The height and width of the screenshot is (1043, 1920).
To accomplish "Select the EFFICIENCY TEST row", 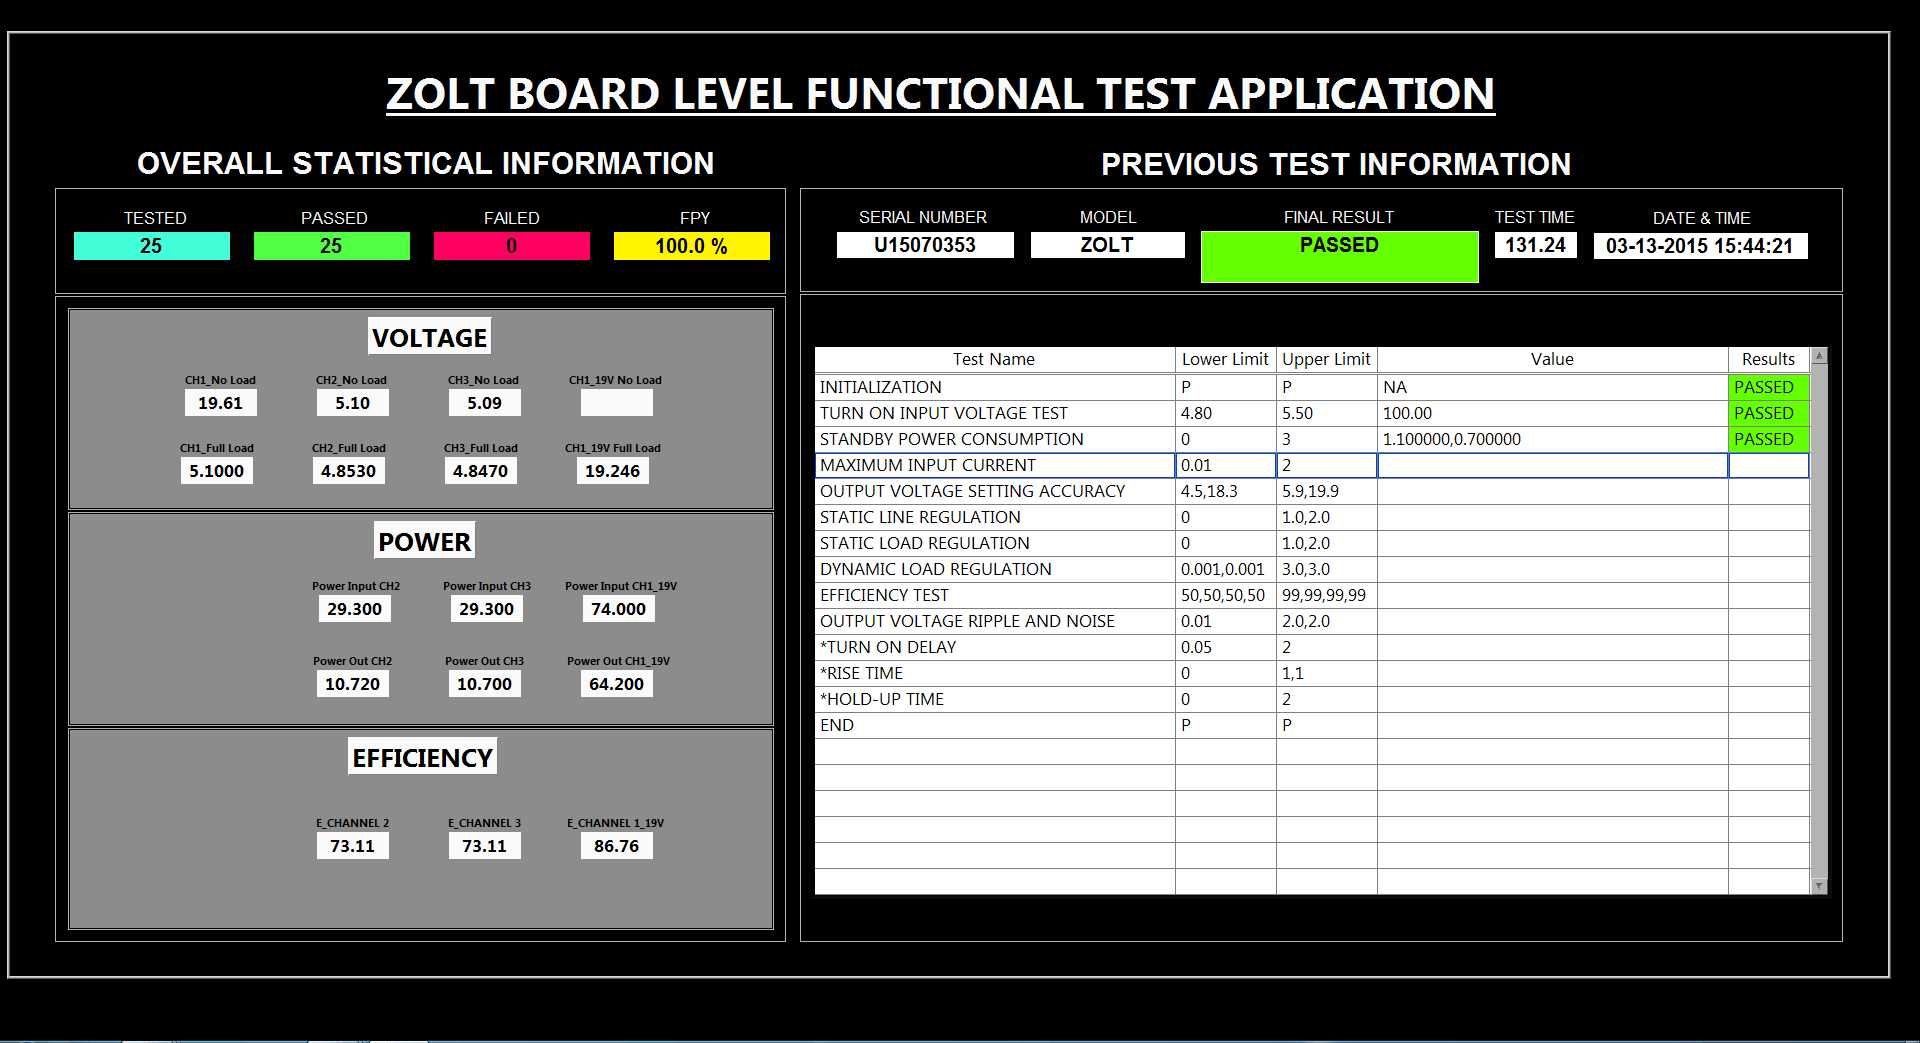I will pyautogui.click(x=1312, y=595).
